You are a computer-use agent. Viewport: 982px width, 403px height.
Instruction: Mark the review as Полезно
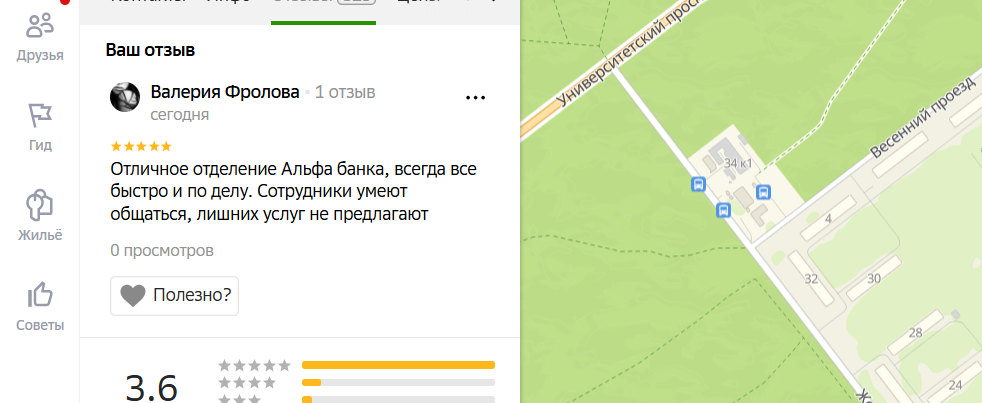click(174, 295)
